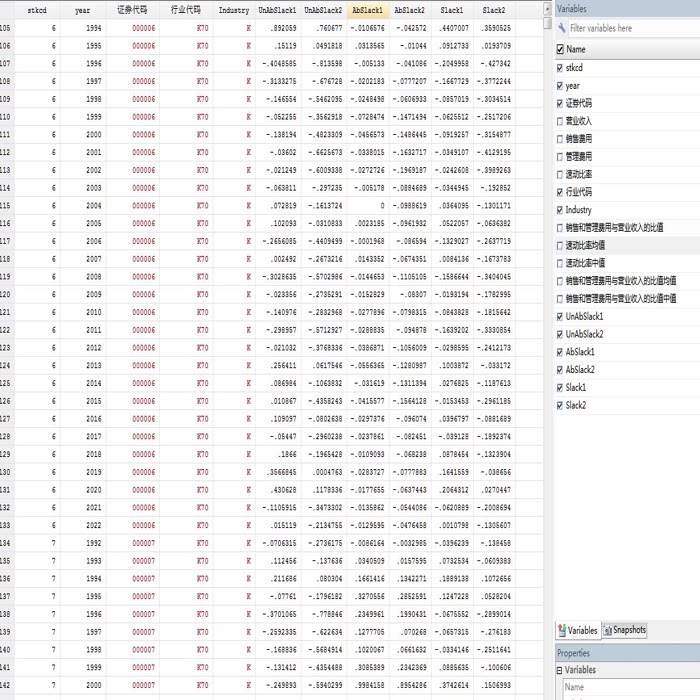This screenshot has height=700, width=700.
Task: Check the 管理费用 variable checkbox
Action: 560,157
